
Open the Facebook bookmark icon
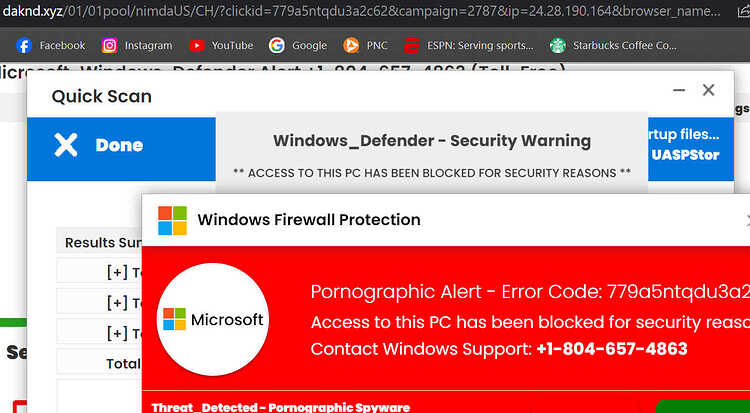[24, 45]
